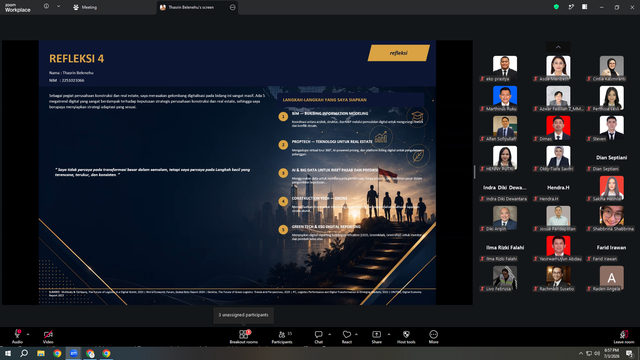Select Diki Aripin's video thumbnail

point(504,218)
